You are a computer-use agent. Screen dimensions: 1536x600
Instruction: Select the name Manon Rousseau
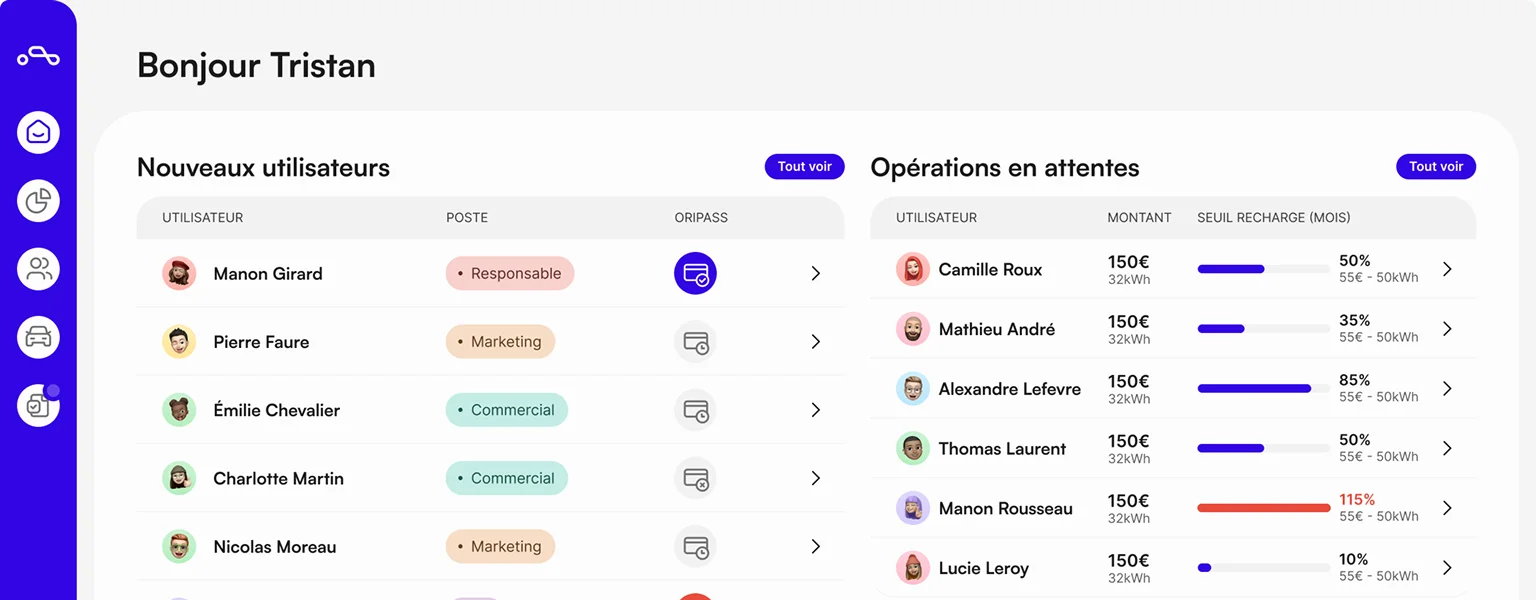coord(1006,509)
